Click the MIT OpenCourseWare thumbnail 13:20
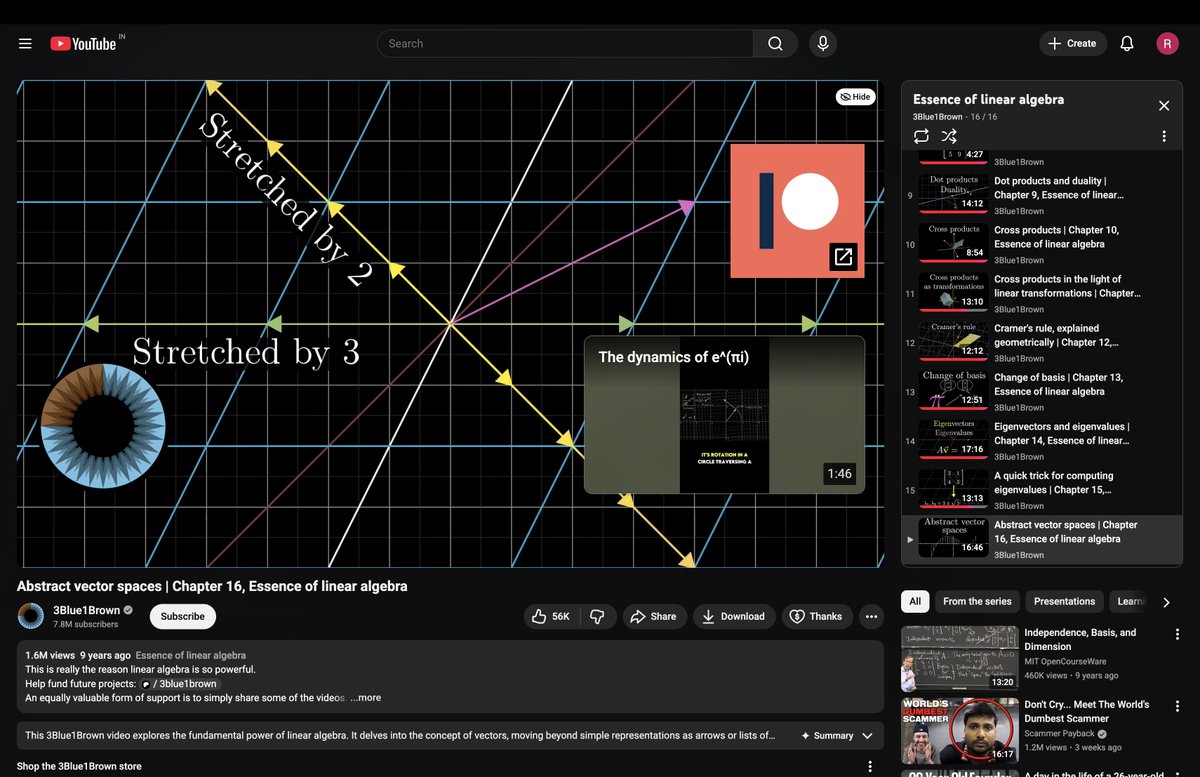The width and height of the screenshot is (1200, 777). pos(960,659)
